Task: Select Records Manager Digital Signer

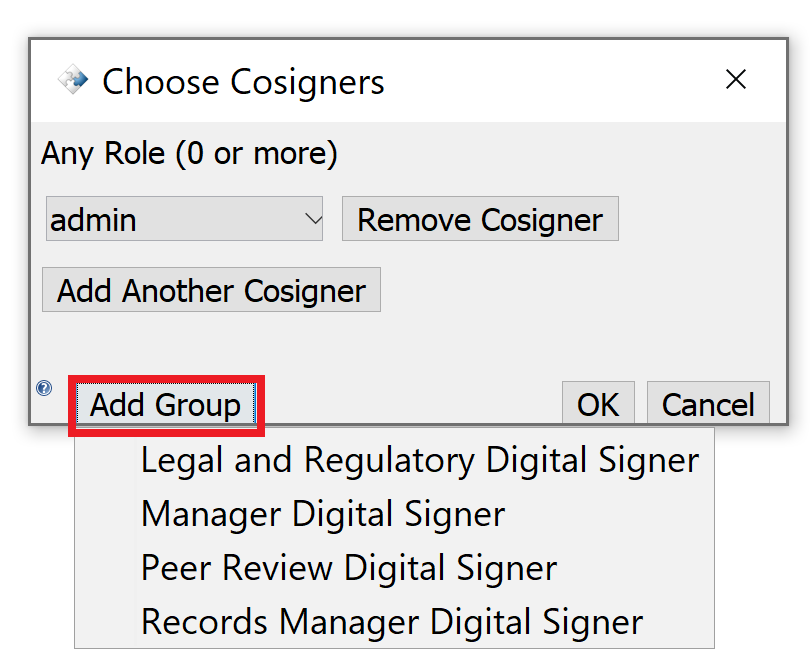Action: [392, 622]
